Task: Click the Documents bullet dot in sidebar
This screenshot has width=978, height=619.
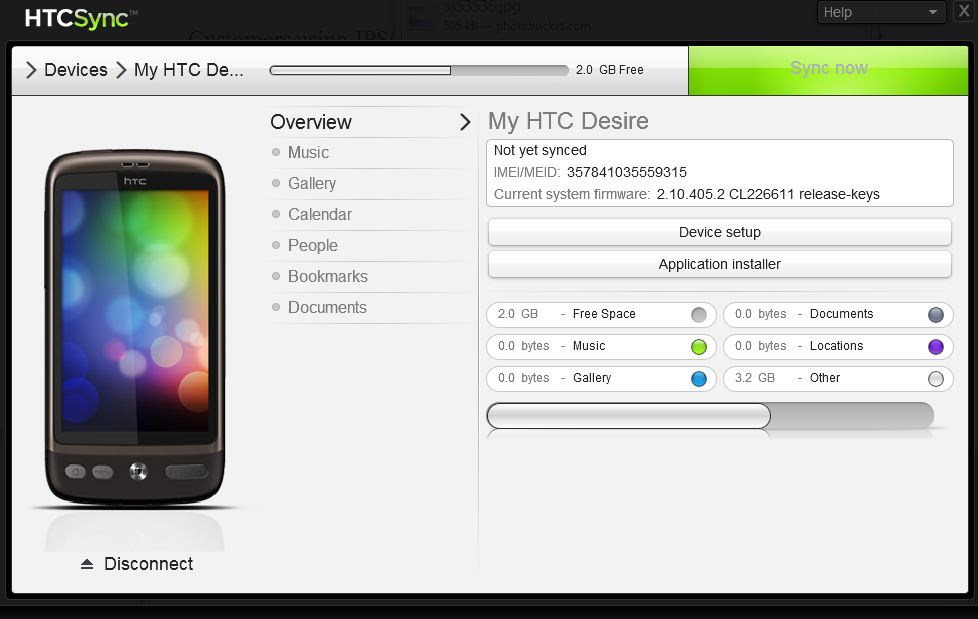Action: (x=276, y=307)
